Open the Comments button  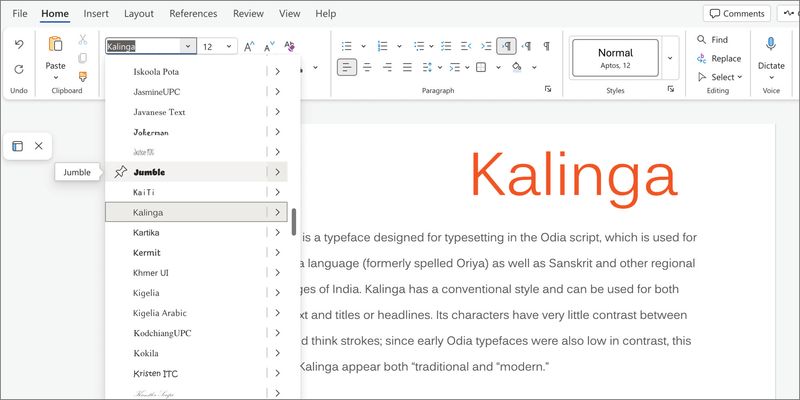tap(736, 14)
